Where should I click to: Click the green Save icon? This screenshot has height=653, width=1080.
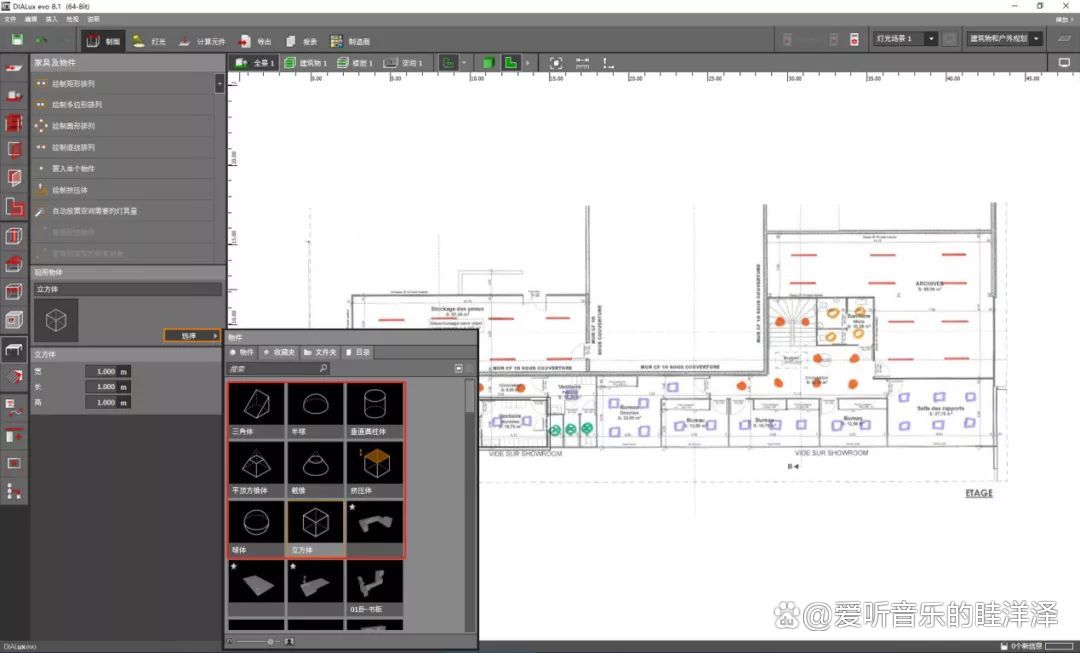pyautogui.click(x=17, y=41)
